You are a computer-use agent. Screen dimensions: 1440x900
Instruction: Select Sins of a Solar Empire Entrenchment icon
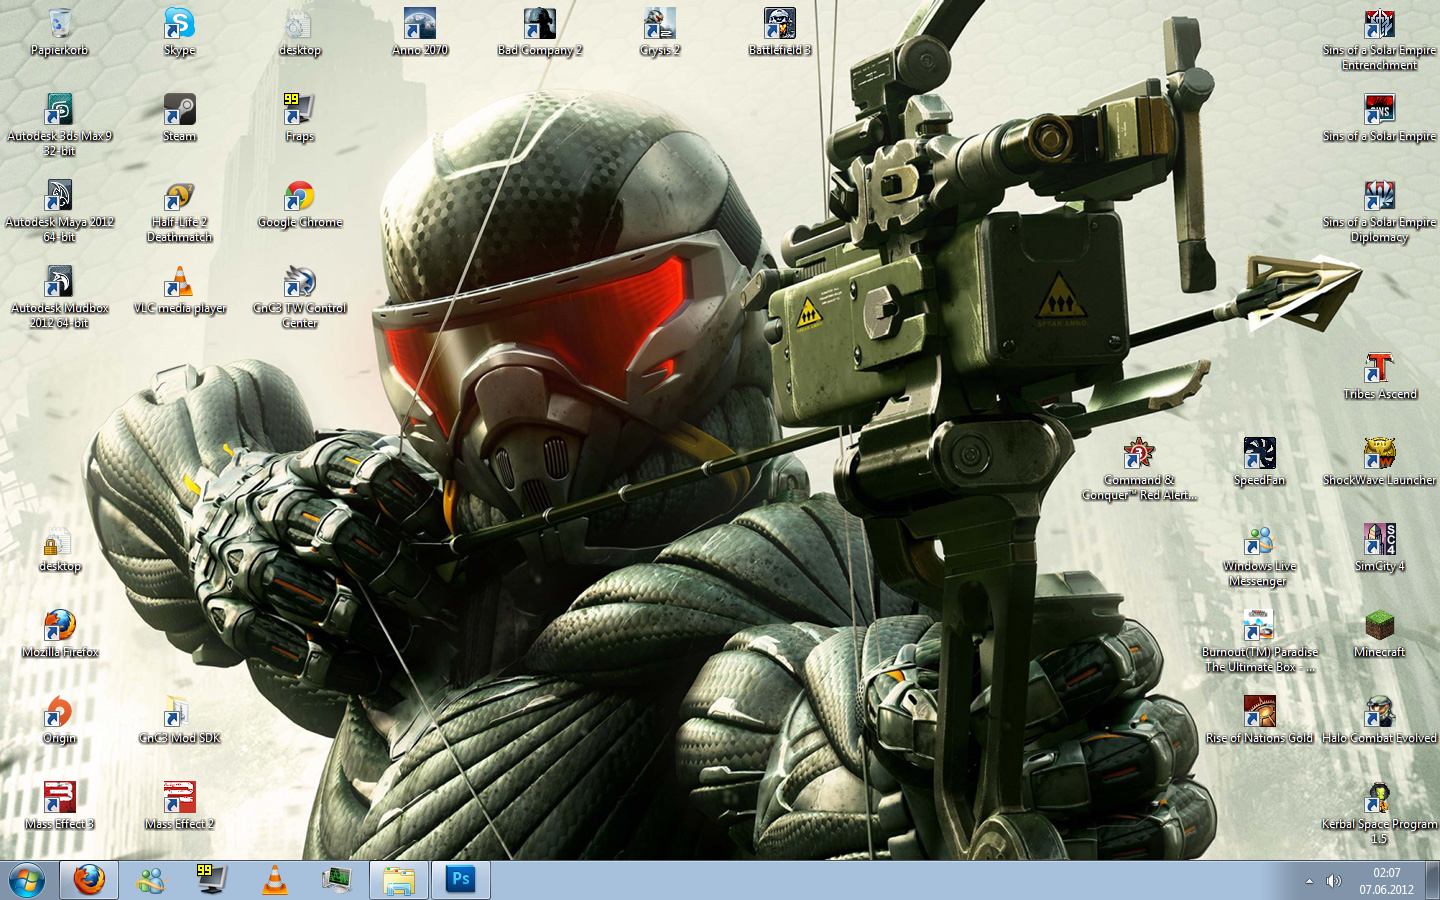pyautogui.click(x=1379, y=39)
